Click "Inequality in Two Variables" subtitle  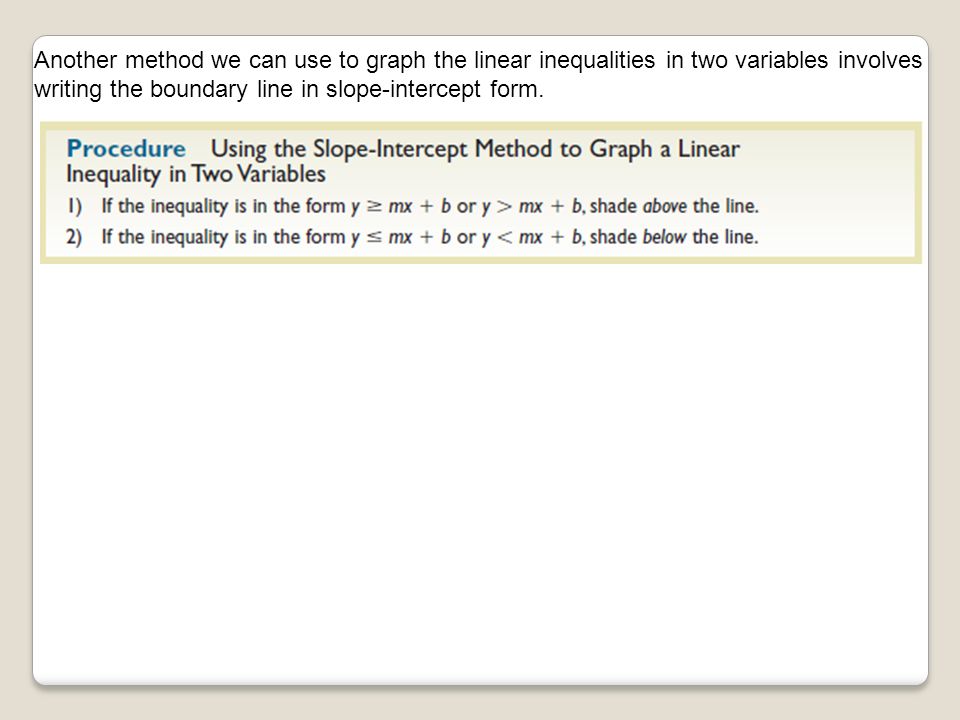pyautogui.click(x=196, y=174)
